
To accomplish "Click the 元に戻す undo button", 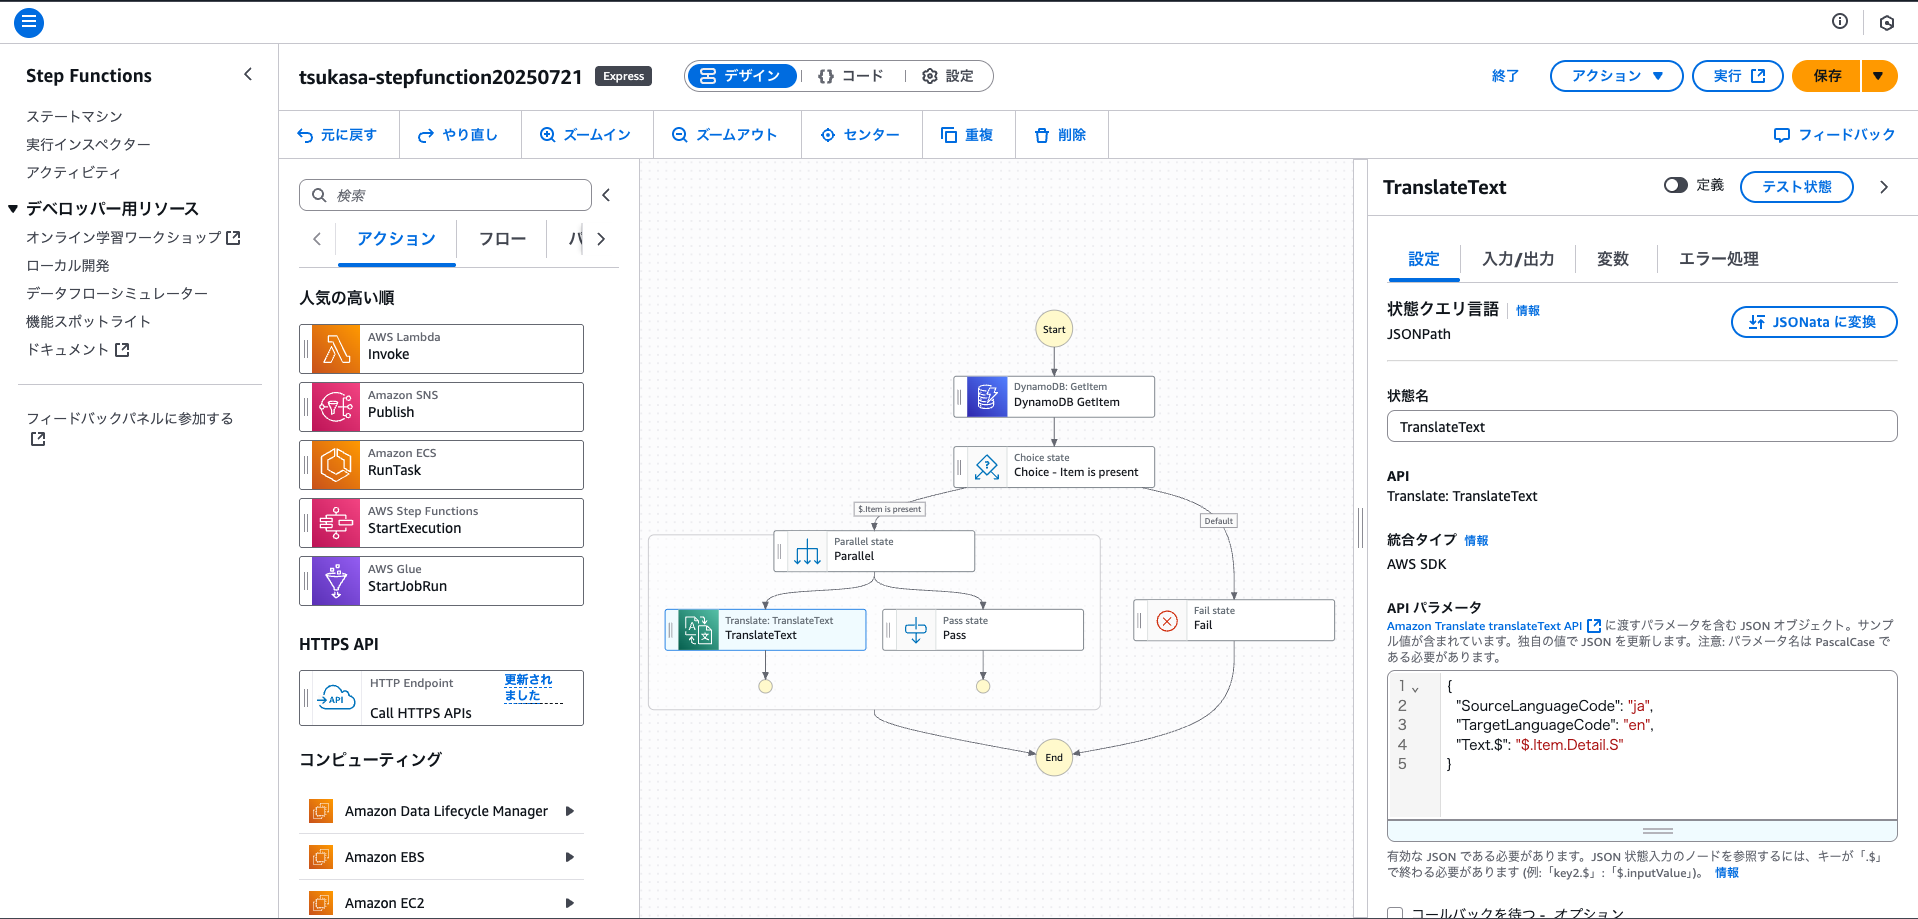I will click(x=338, y=135).
